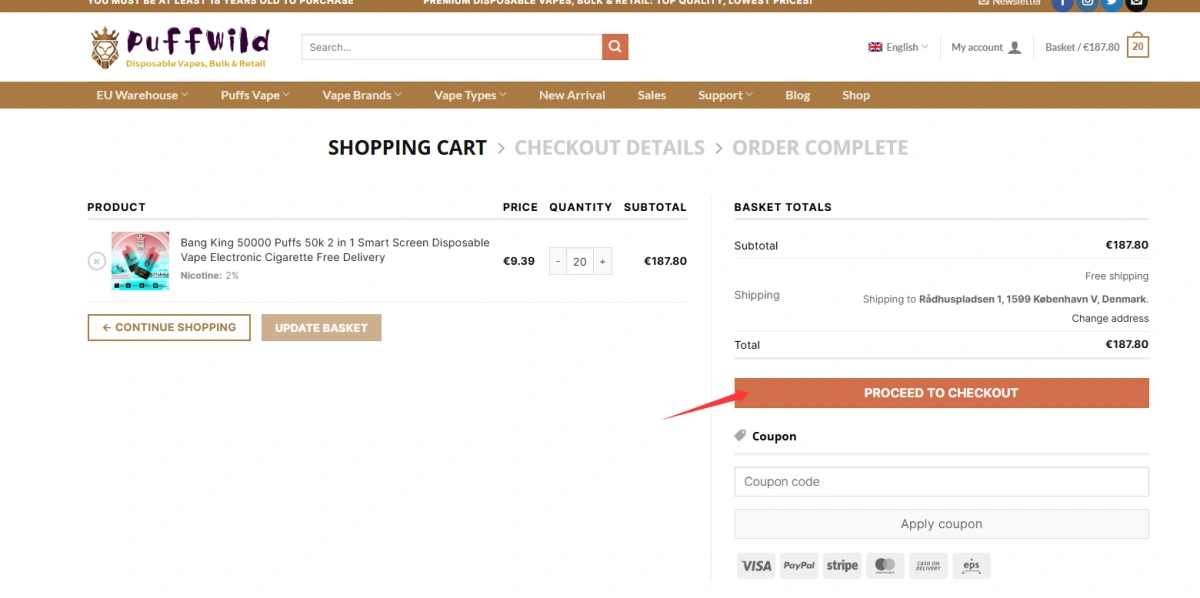Open Instagram social icon in top bar
This screenshot has height=598, width=1200.
1087,3
